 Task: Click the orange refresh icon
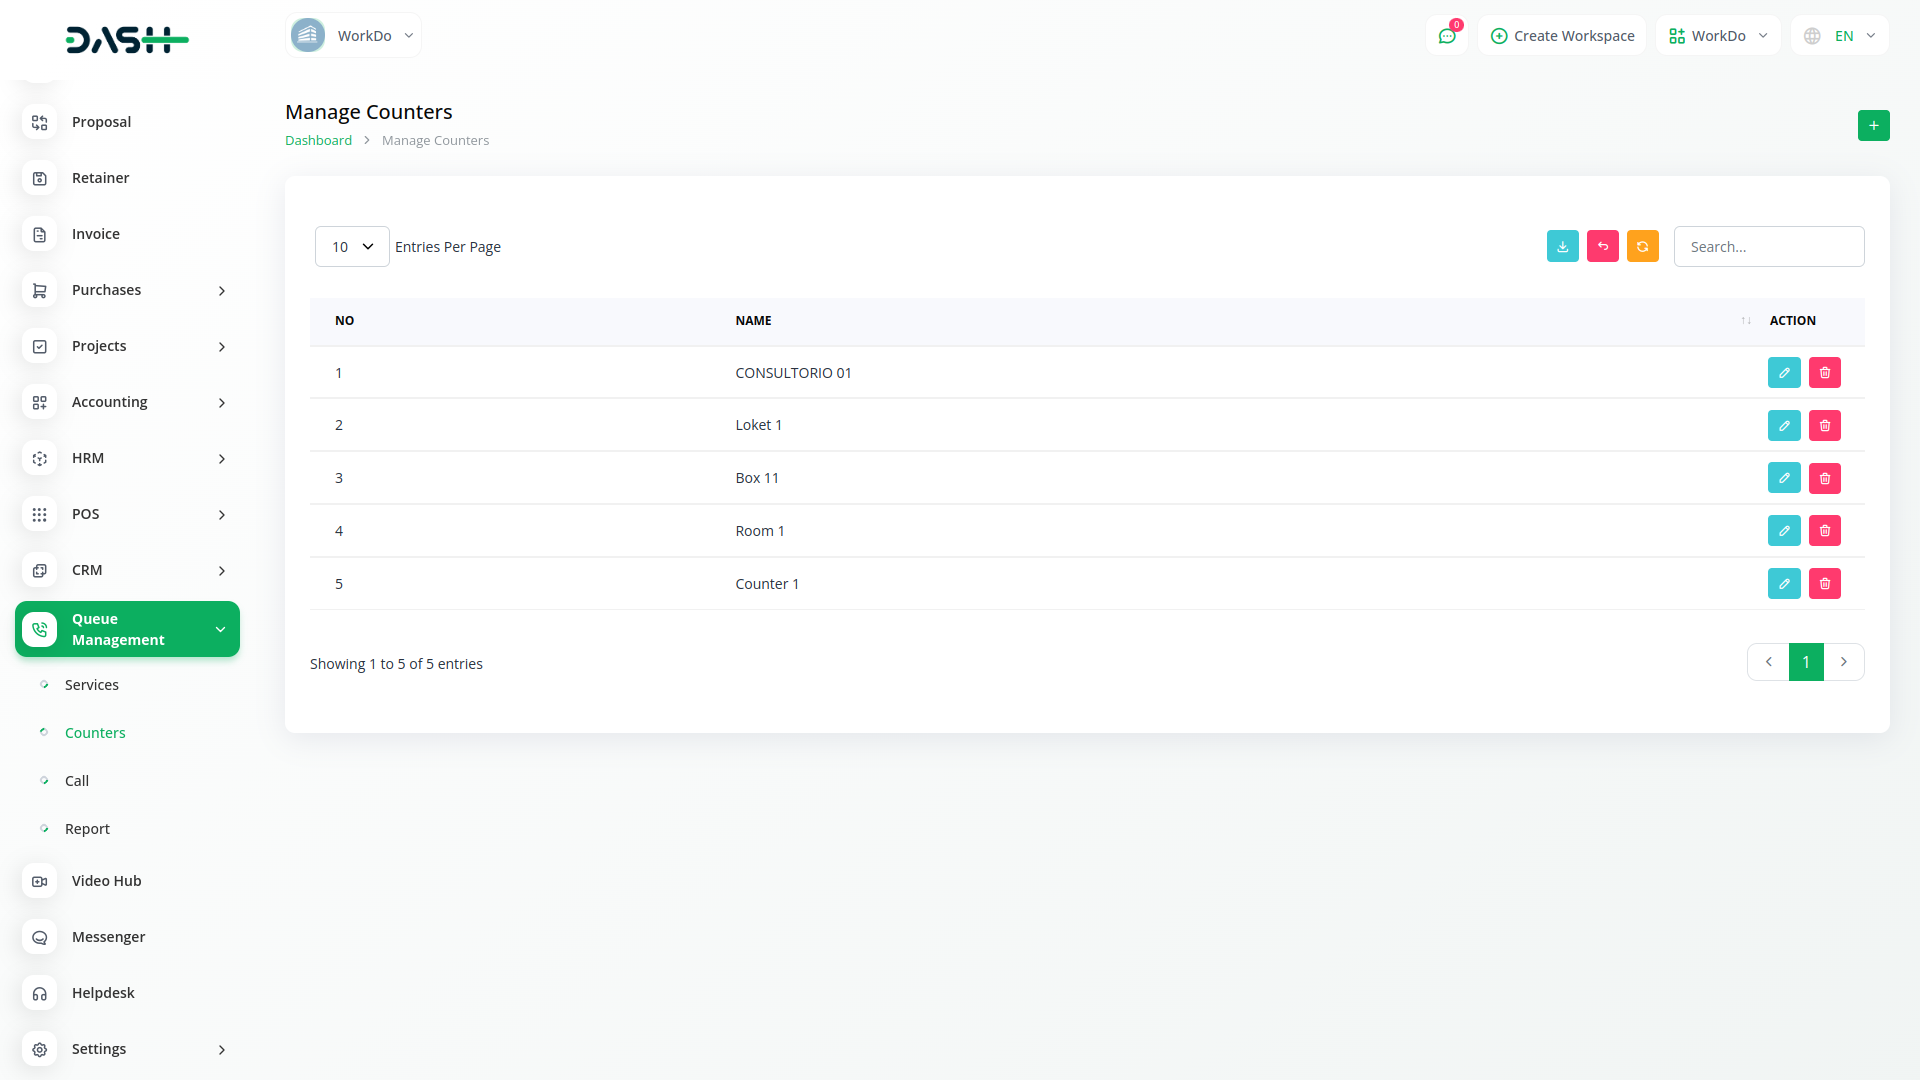pyautogui.click(x=1642, y=247)
